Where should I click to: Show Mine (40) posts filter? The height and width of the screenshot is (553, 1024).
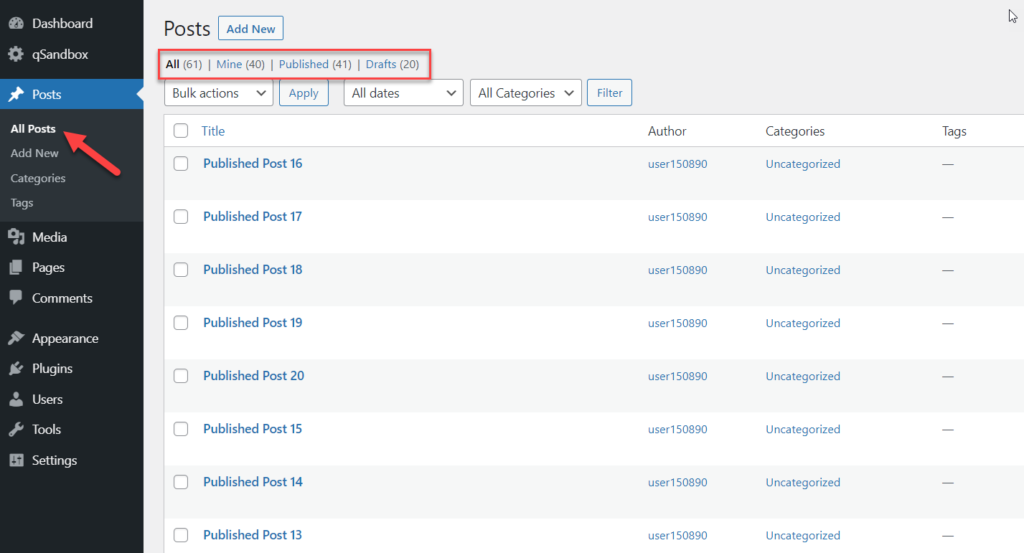point(240,64)
